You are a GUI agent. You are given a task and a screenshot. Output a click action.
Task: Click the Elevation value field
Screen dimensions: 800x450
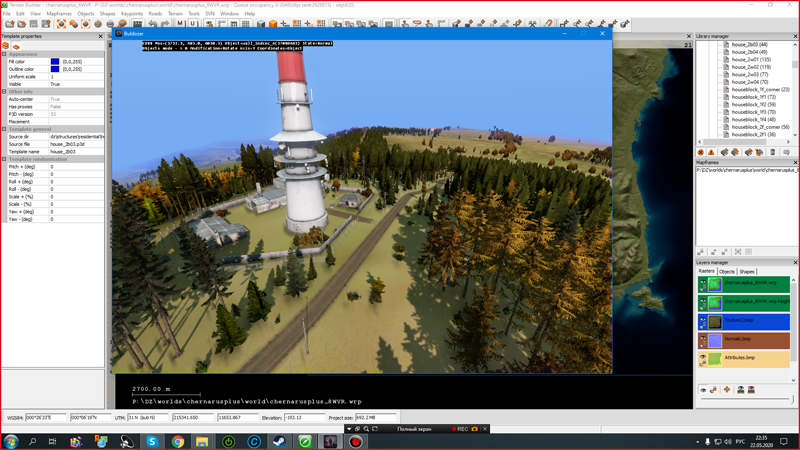305,417
